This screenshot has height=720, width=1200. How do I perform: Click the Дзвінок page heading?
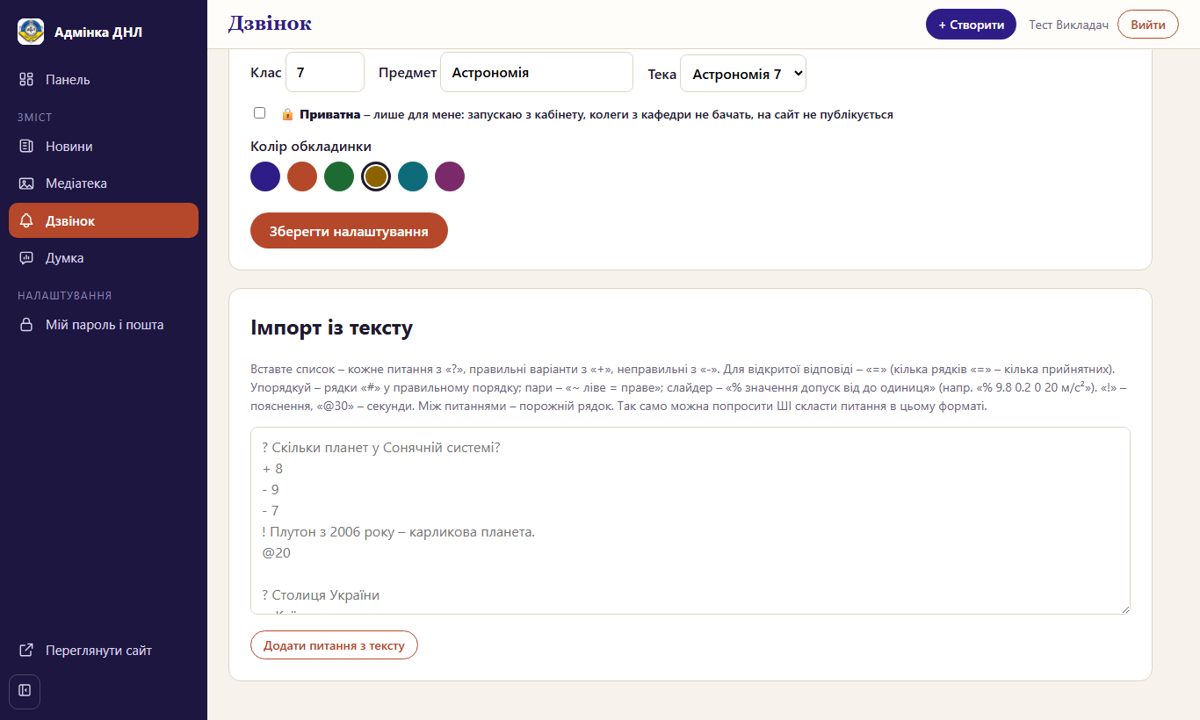tap(270, 23)
